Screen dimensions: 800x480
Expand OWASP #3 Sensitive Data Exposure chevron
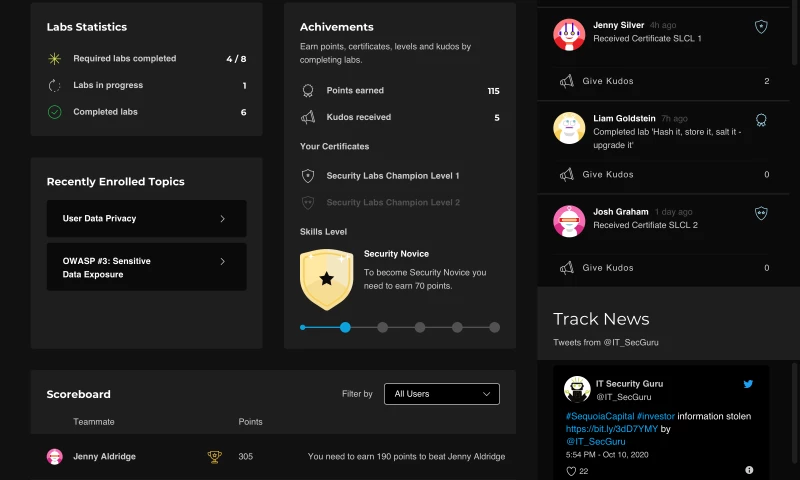pyautogui.click(x=222, y=262)
